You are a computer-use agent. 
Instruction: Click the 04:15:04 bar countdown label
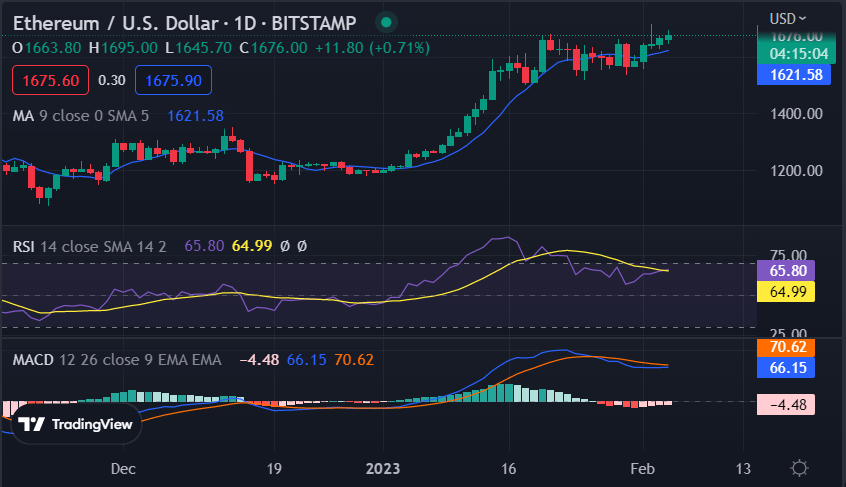pyautogui.click(x=789, y=54)
